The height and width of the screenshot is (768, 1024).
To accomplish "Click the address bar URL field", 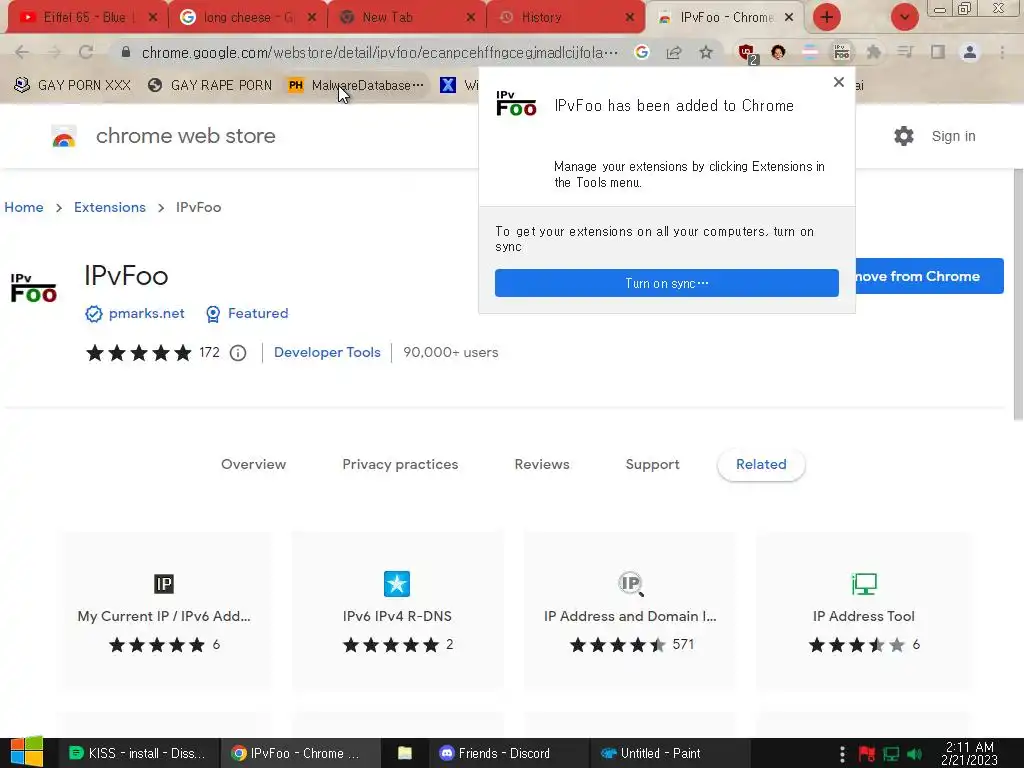I will (x=379, y=52).
